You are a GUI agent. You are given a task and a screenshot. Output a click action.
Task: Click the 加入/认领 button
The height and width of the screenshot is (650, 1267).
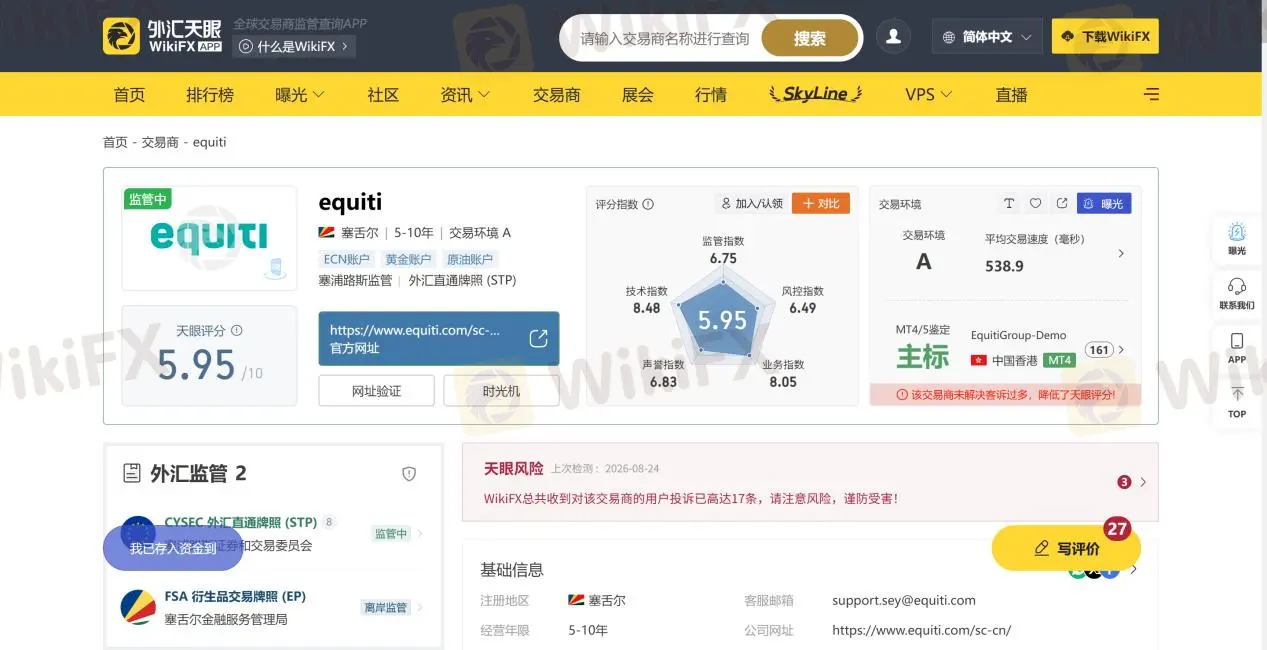[751, 203]
